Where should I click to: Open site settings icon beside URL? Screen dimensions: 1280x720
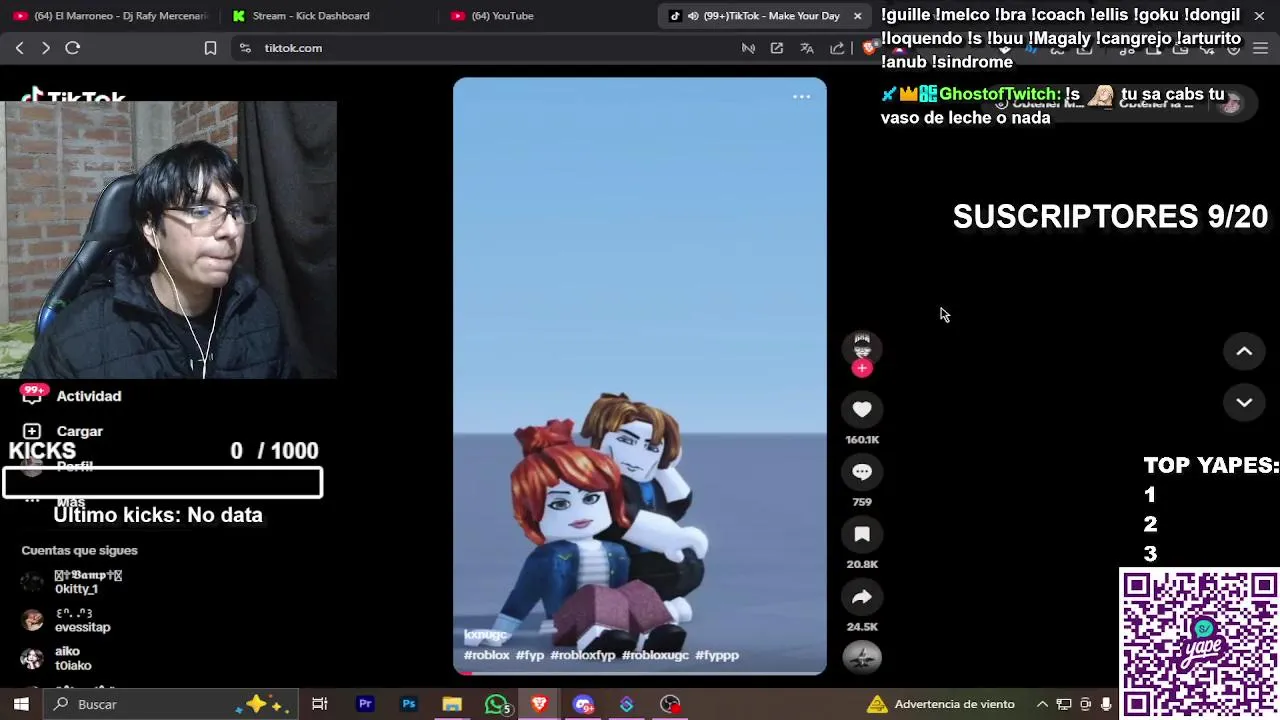[245, 48]
